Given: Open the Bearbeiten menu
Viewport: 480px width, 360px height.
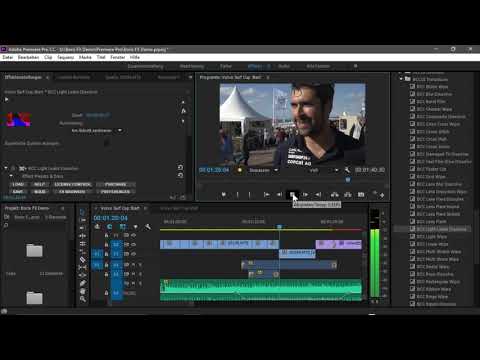Looking at the screenshot, I should (28, 57).
